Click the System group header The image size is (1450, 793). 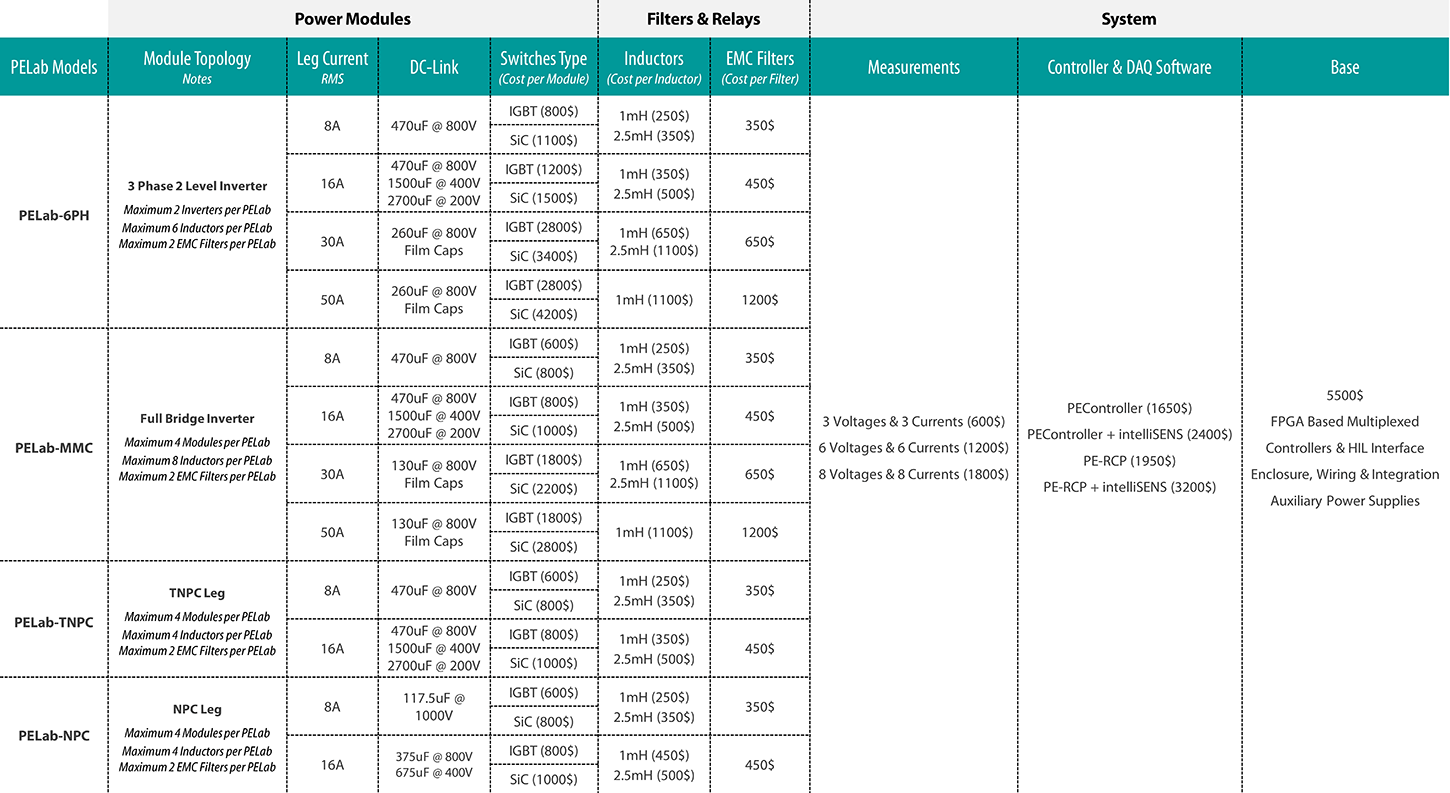[1129, 19]
